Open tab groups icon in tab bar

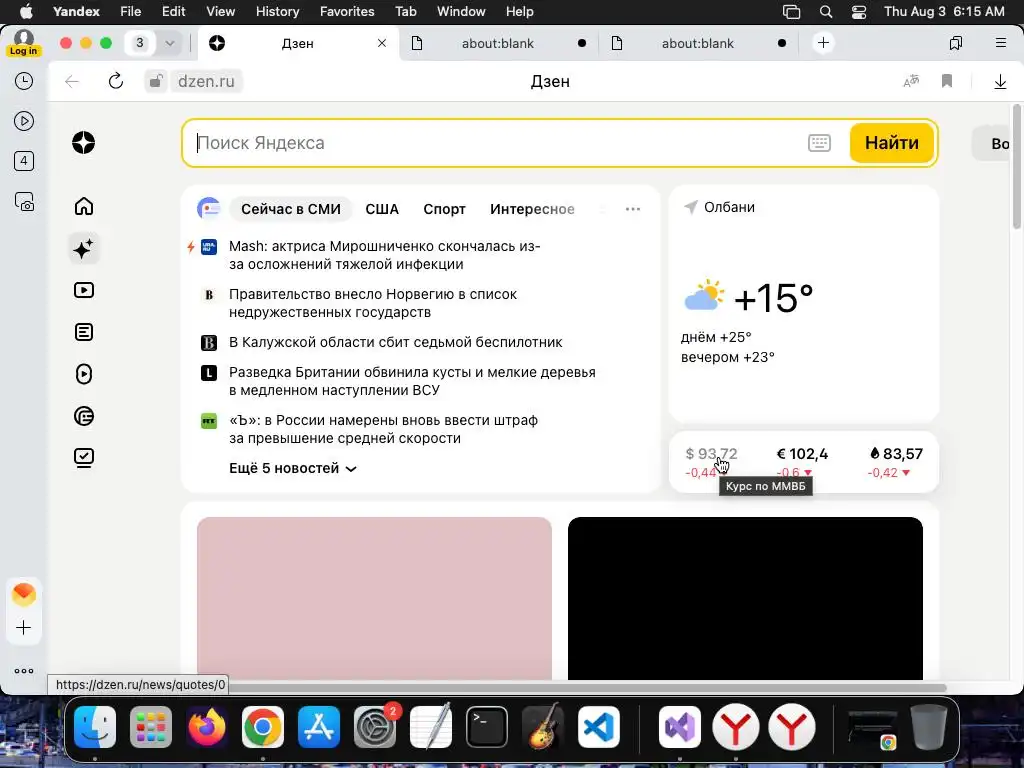click(x=955, y=43)
